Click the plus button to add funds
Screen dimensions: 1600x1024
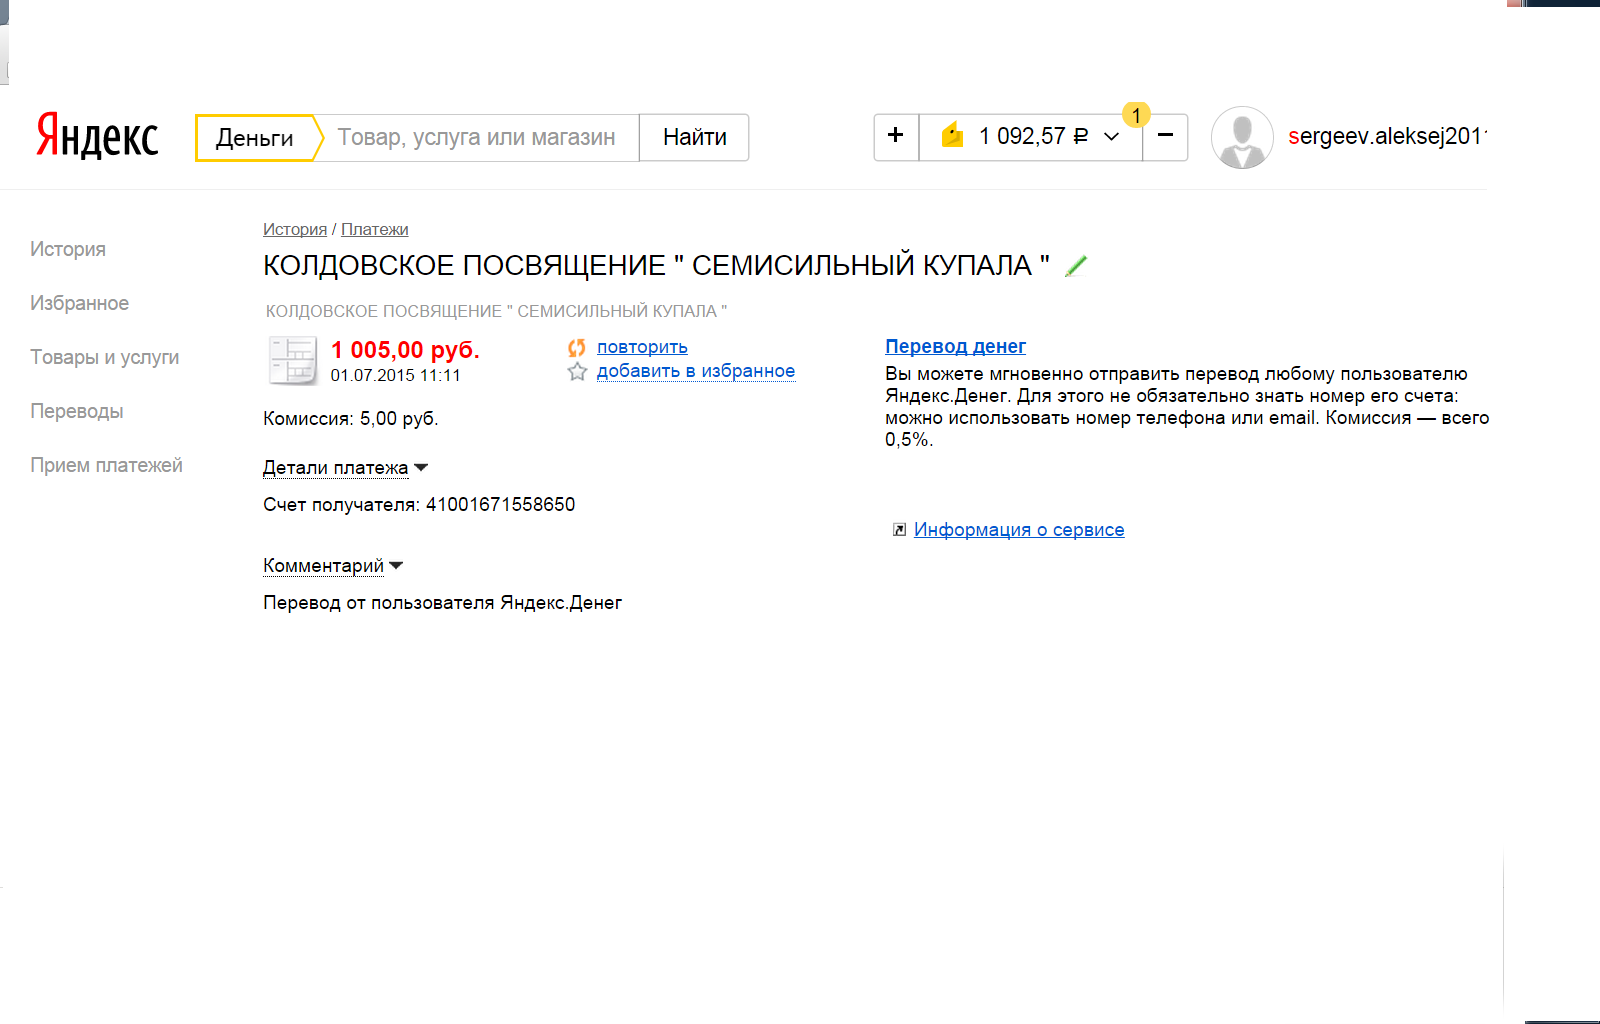[x=896, y=137]
